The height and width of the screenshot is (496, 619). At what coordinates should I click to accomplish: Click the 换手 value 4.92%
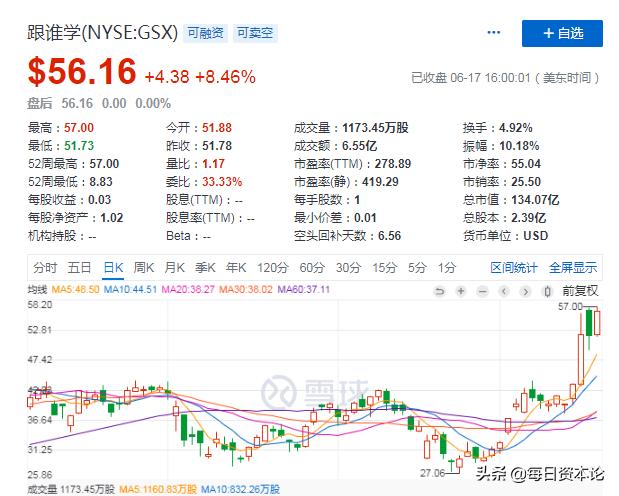516,128
